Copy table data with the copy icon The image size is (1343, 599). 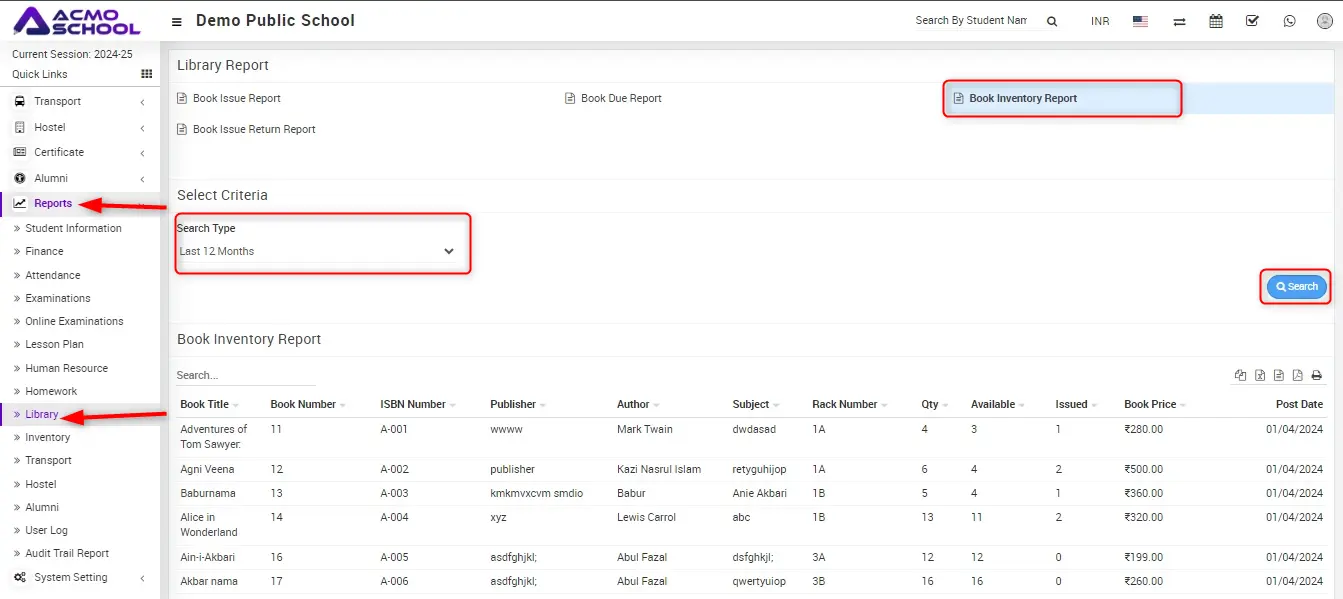(x=1241, y=376)
